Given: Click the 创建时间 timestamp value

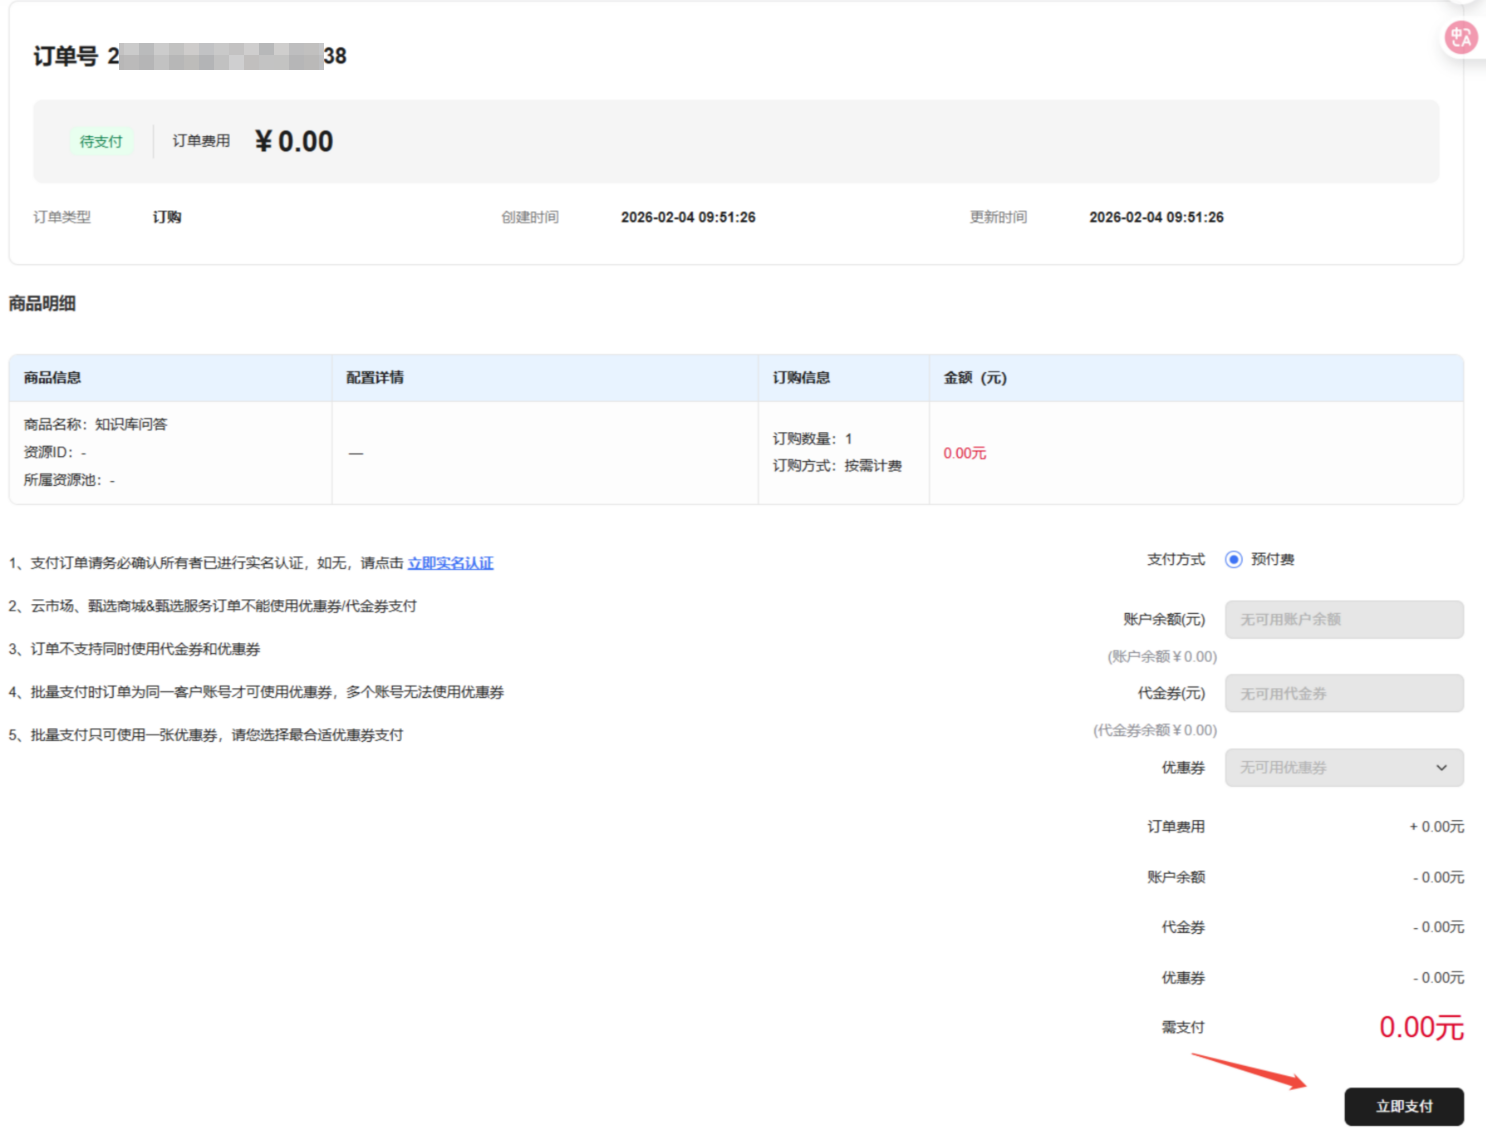Looking at the screenshot, I should coord(688,218).
